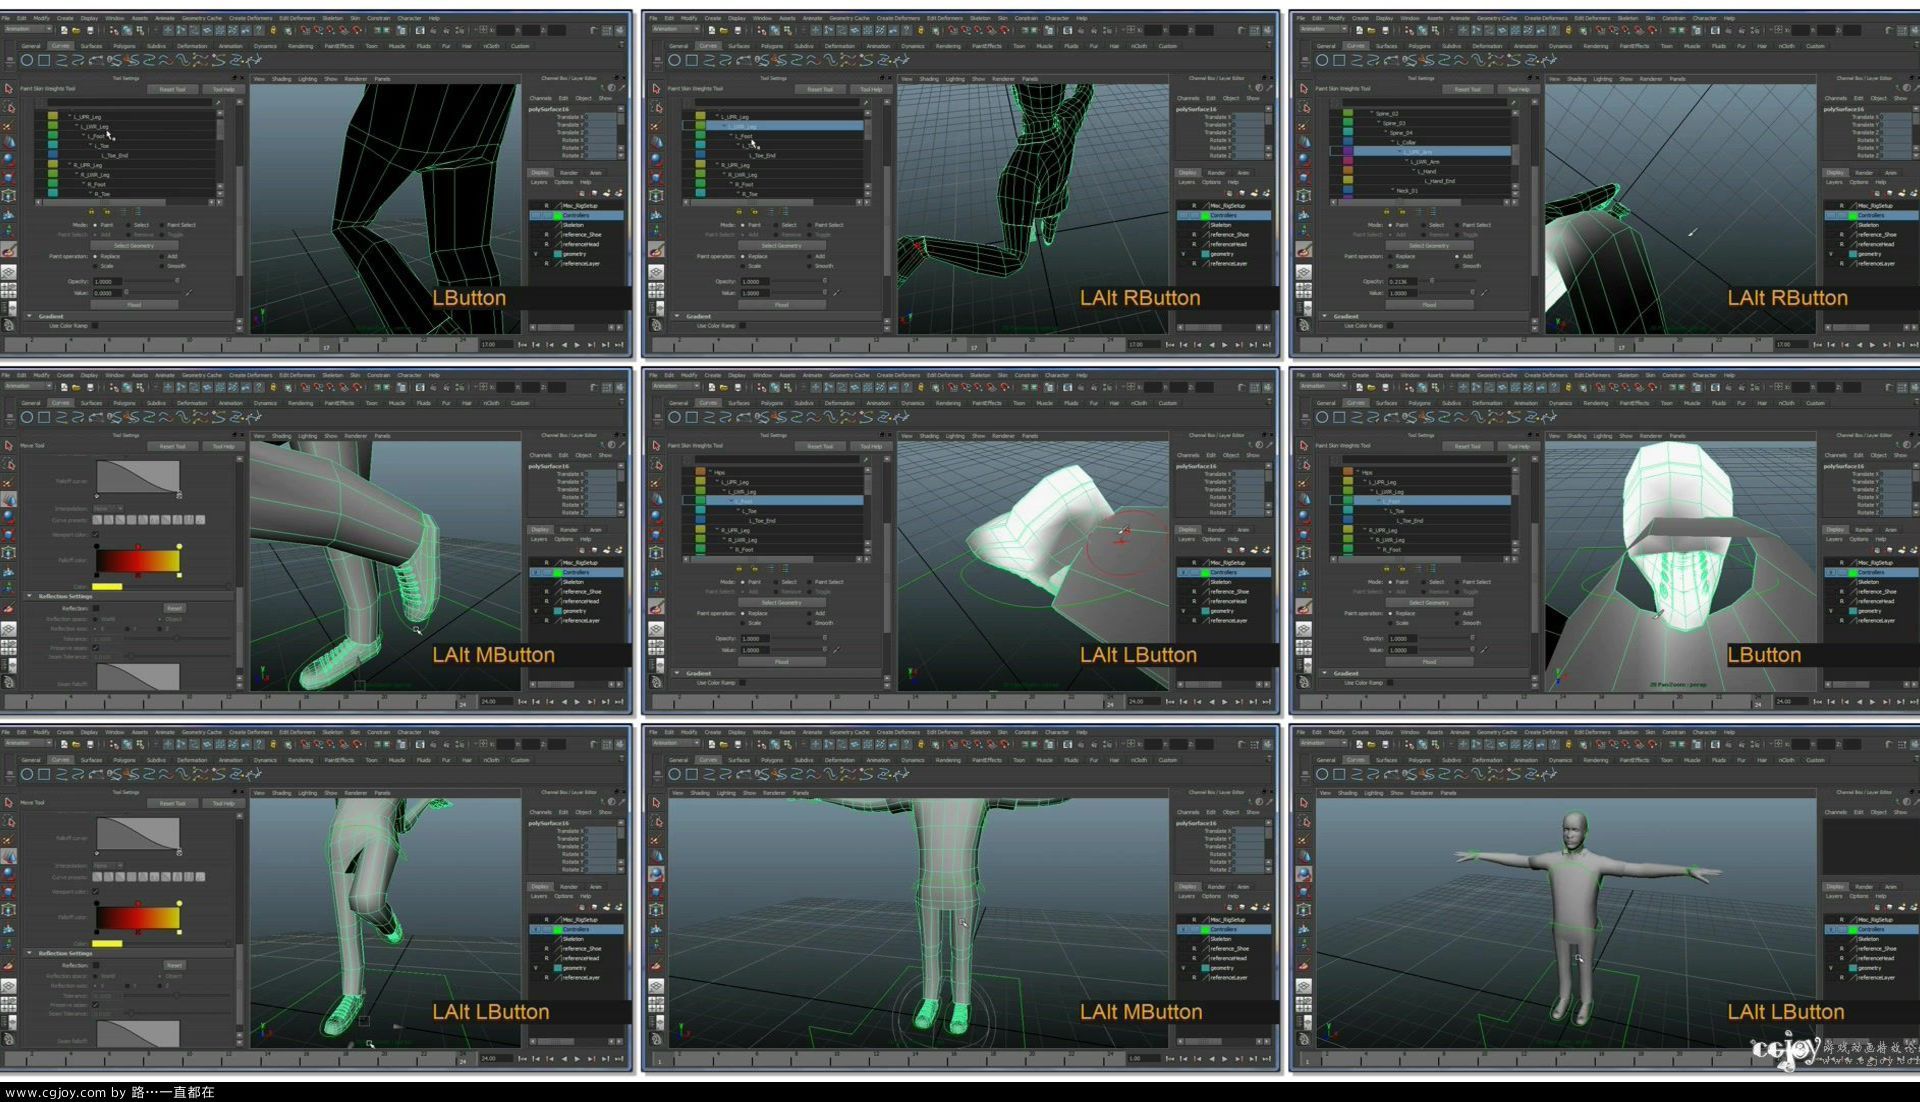Select Smooth paint operation in black wireframe legs window
This screenshot has width=1920, height=1102.
click(162, 266)
